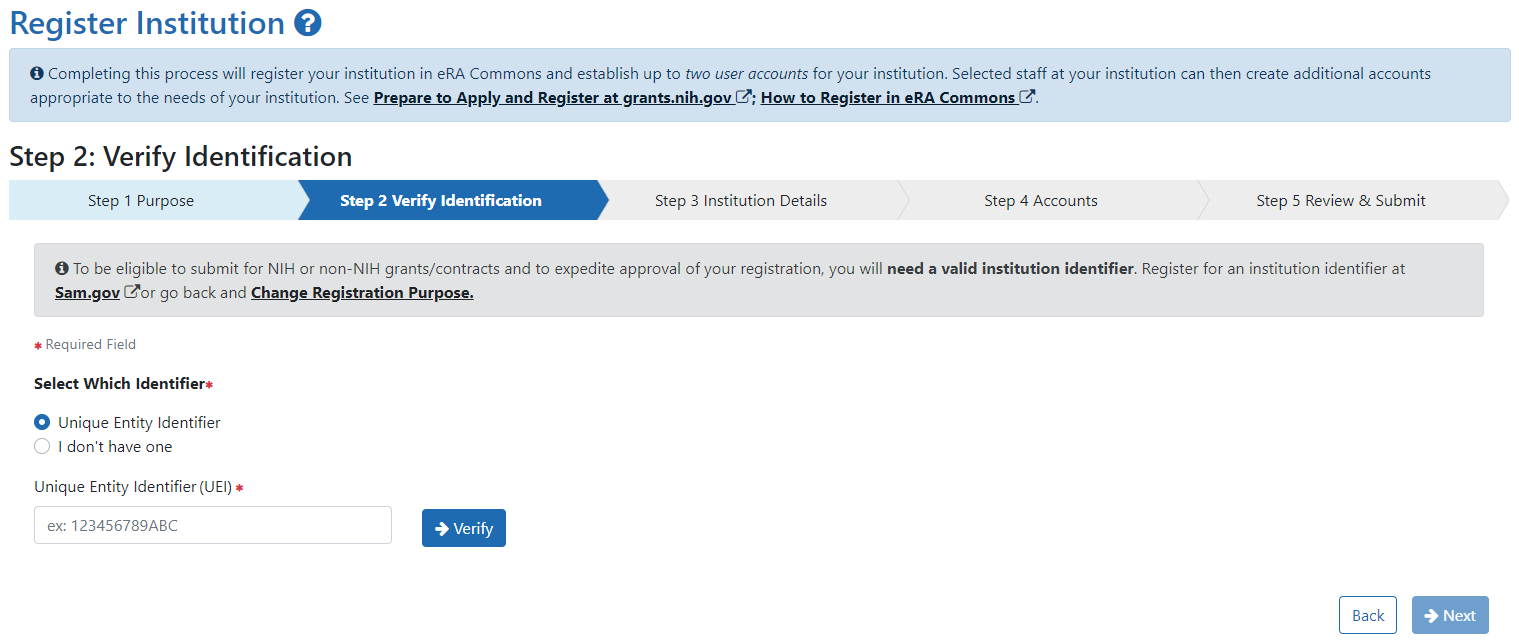Image resolution: width=1519 pixels, height=642 pixels.
Task: Open the Step 5 Review & Submit step
Action: 1340,201
